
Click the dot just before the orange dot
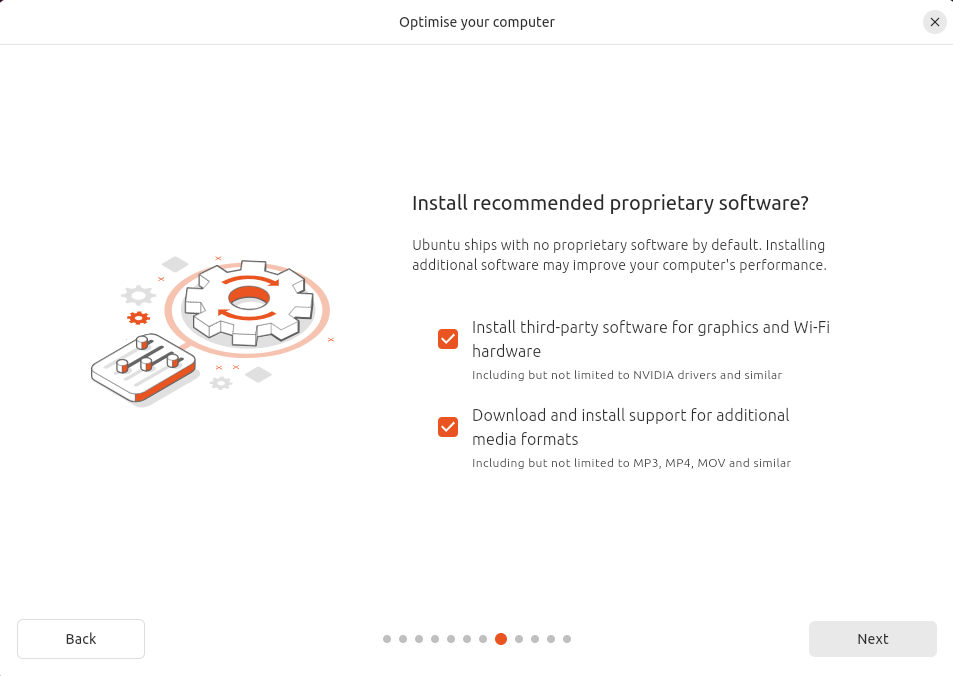pyautogui.click(x=483, y=639)
